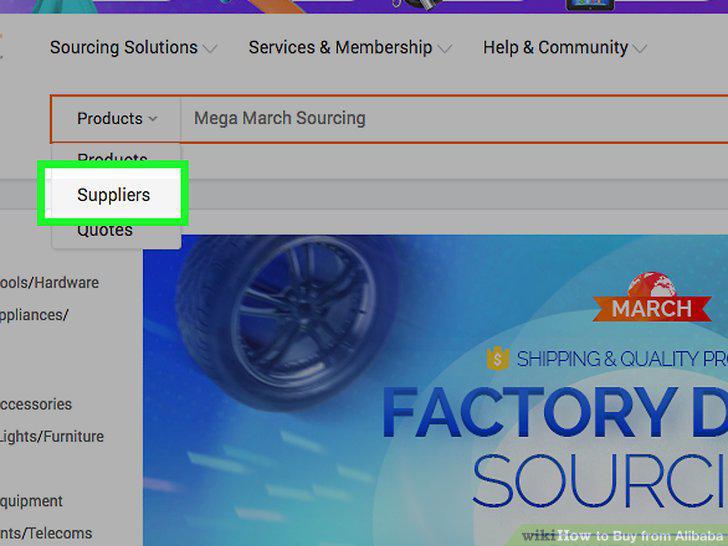Choose the Products option in the dropdown list
The image size is (728, 546).
pos(112,158)
